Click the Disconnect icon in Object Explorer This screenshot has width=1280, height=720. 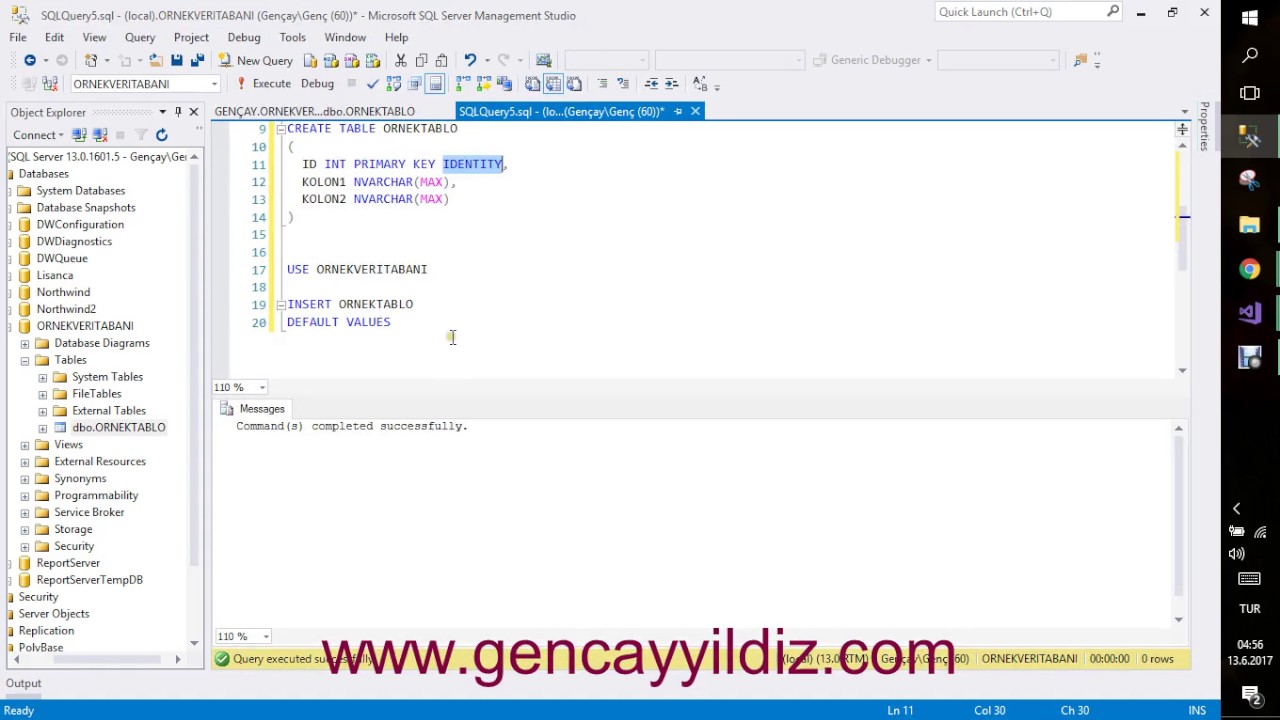click(99, 135)
